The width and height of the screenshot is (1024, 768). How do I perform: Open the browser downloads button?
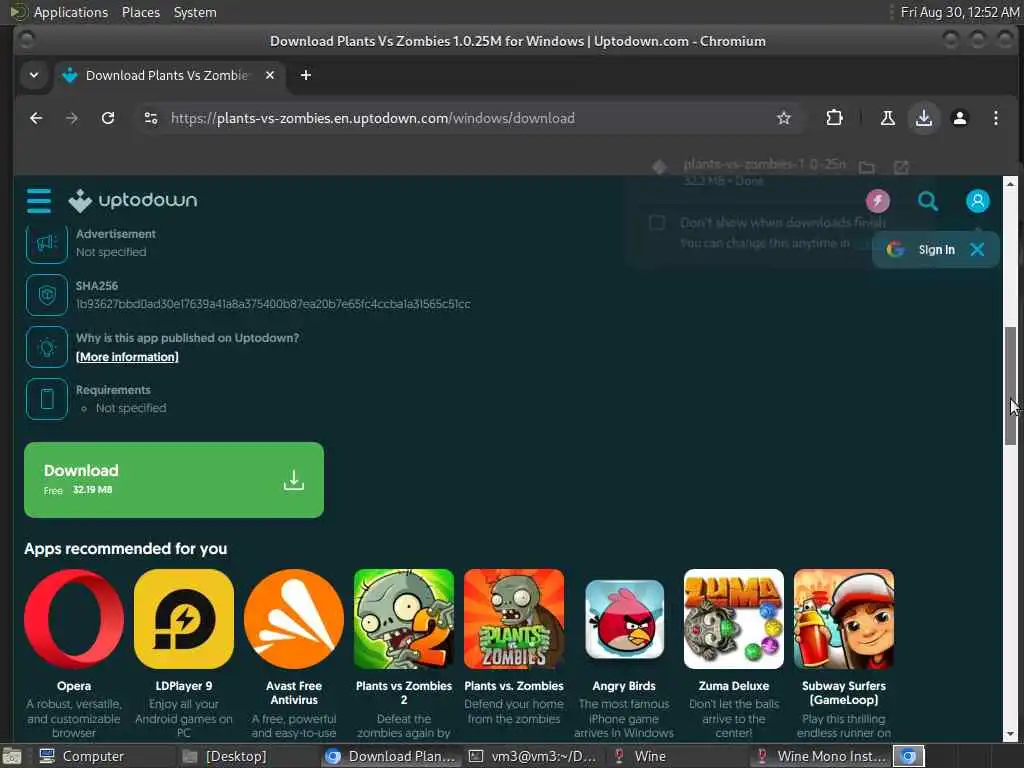(x=923, y=118)
